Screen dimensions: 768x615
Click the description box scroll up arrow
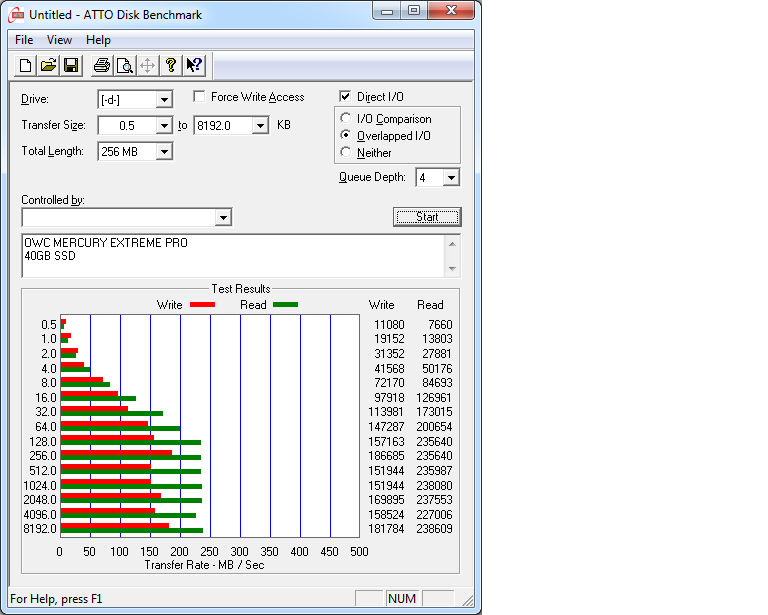[452, 244]
